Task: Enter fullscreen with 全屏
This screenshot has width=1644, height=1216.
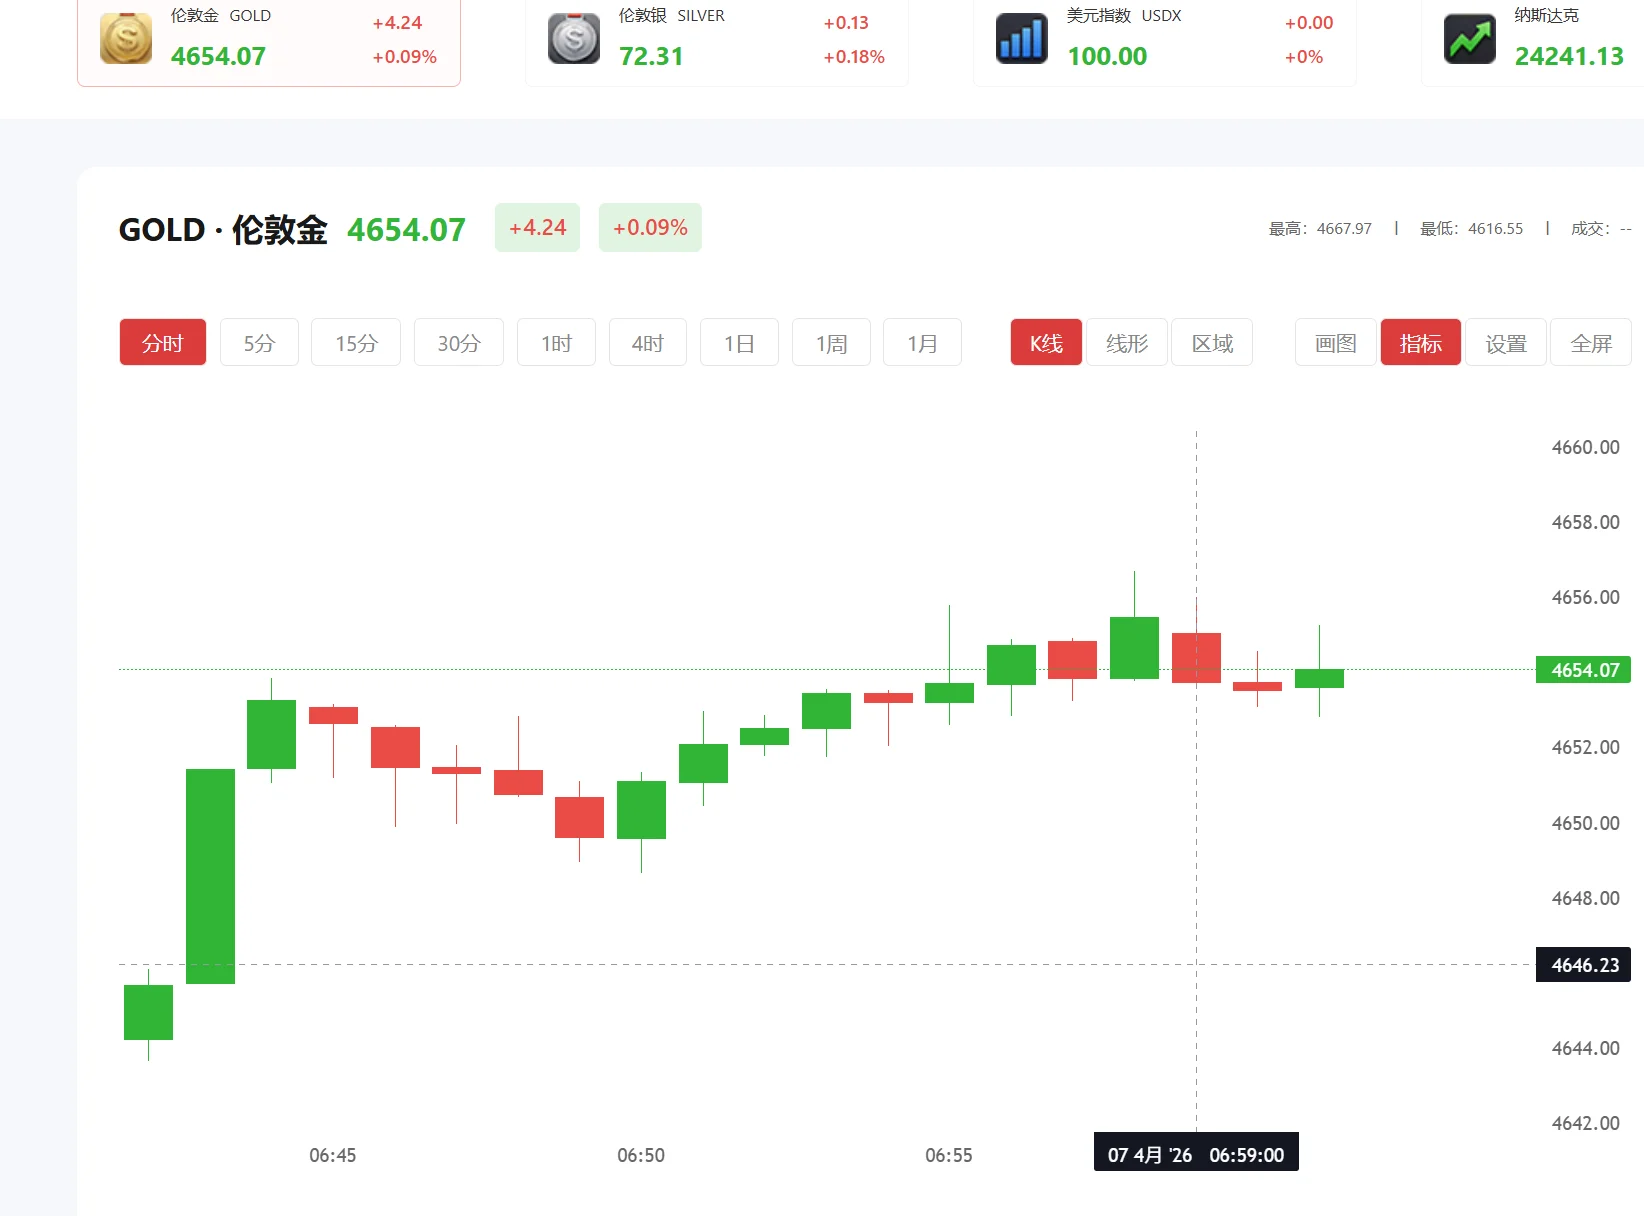Action: click(1591, 342)
